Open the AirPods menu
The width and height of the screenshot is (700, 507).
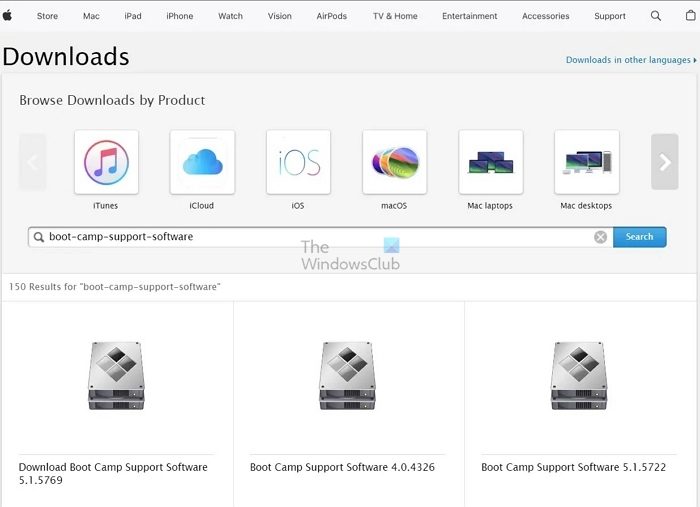(x=332, y=16)
